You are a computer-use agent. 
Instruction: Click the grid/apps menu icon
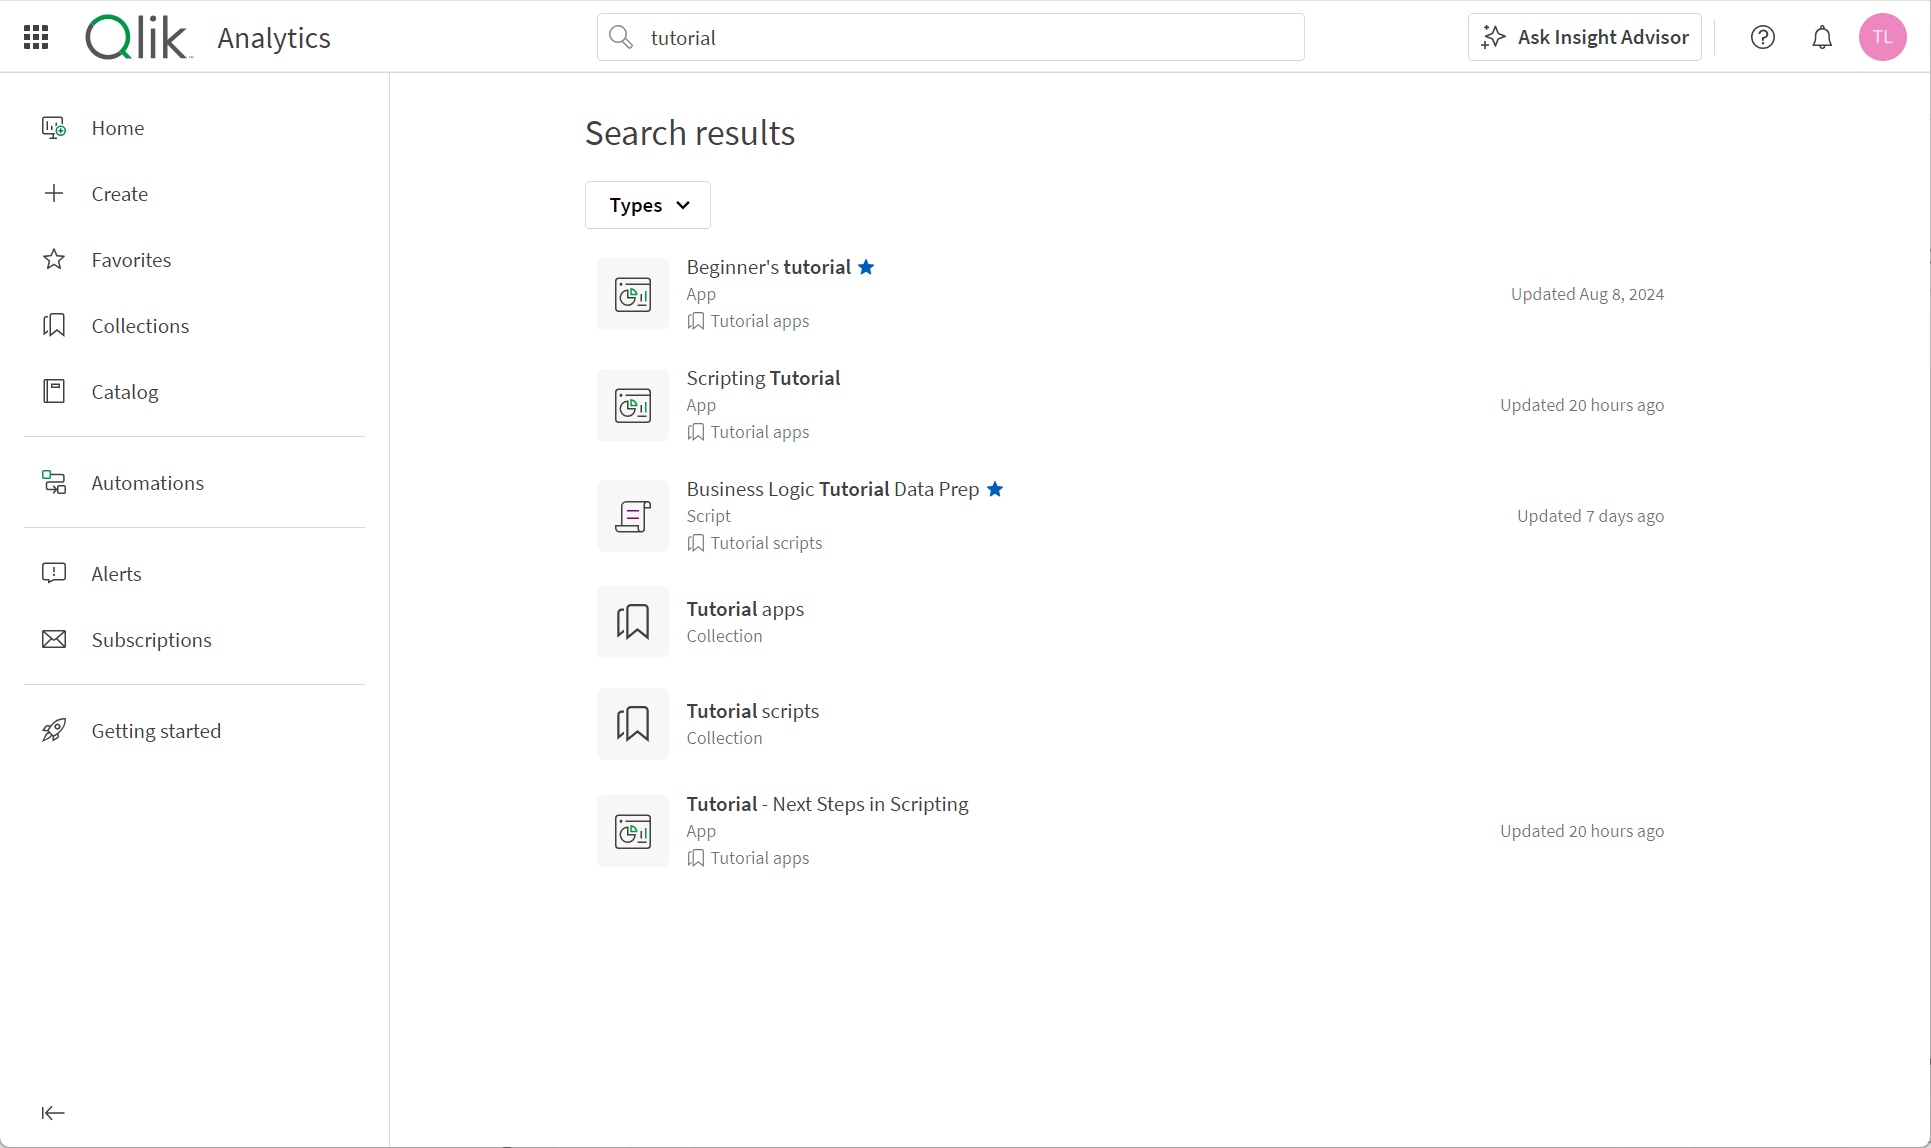(36, 37)
